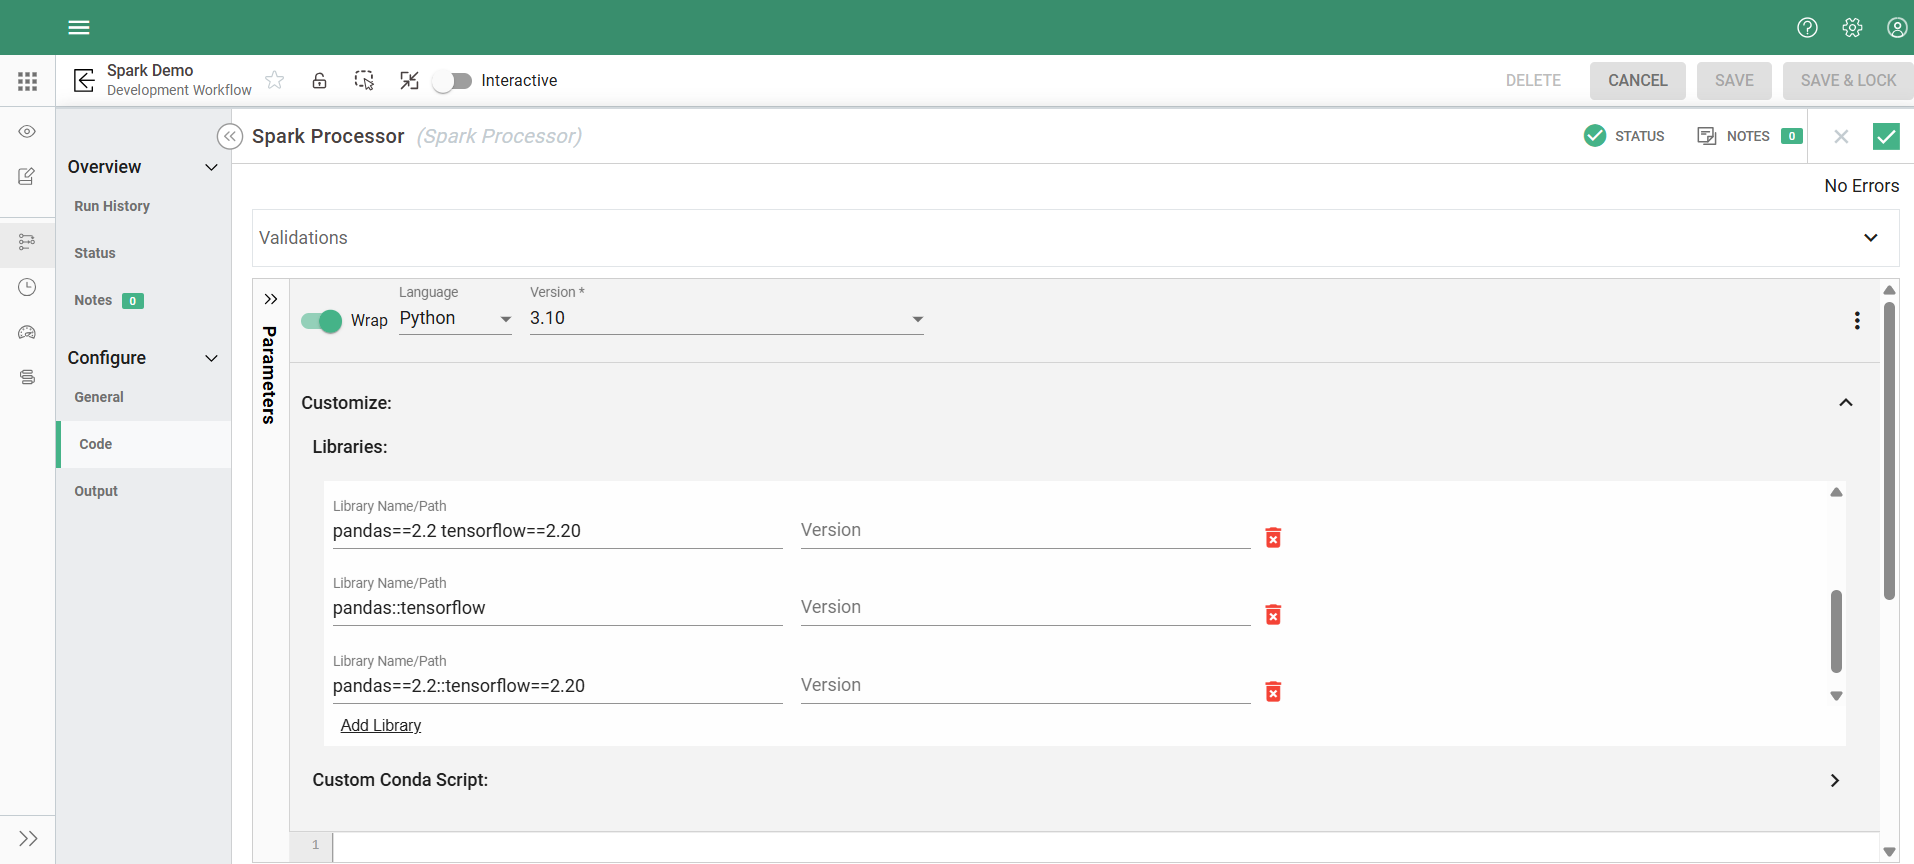Delete the pandas::tensorflow library row

(x=1273, y=615)
